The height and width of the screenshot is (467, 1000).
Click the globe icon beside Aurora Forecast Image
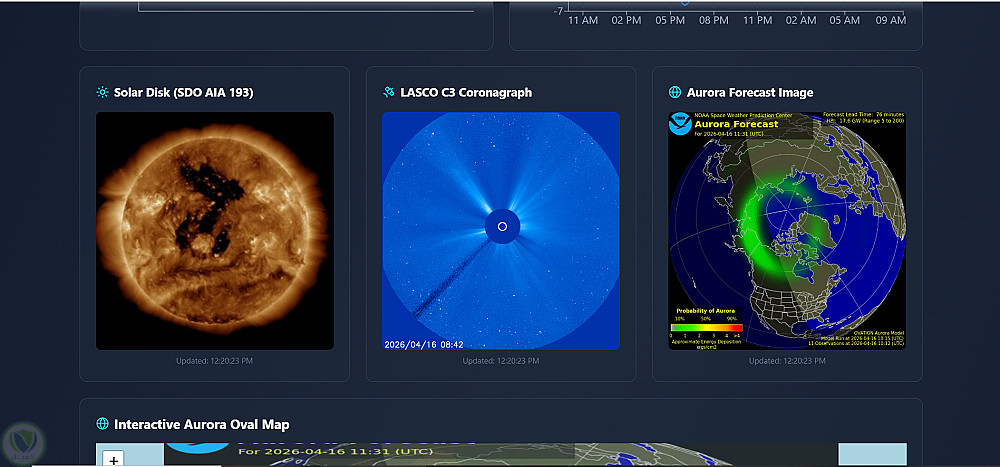675,93
